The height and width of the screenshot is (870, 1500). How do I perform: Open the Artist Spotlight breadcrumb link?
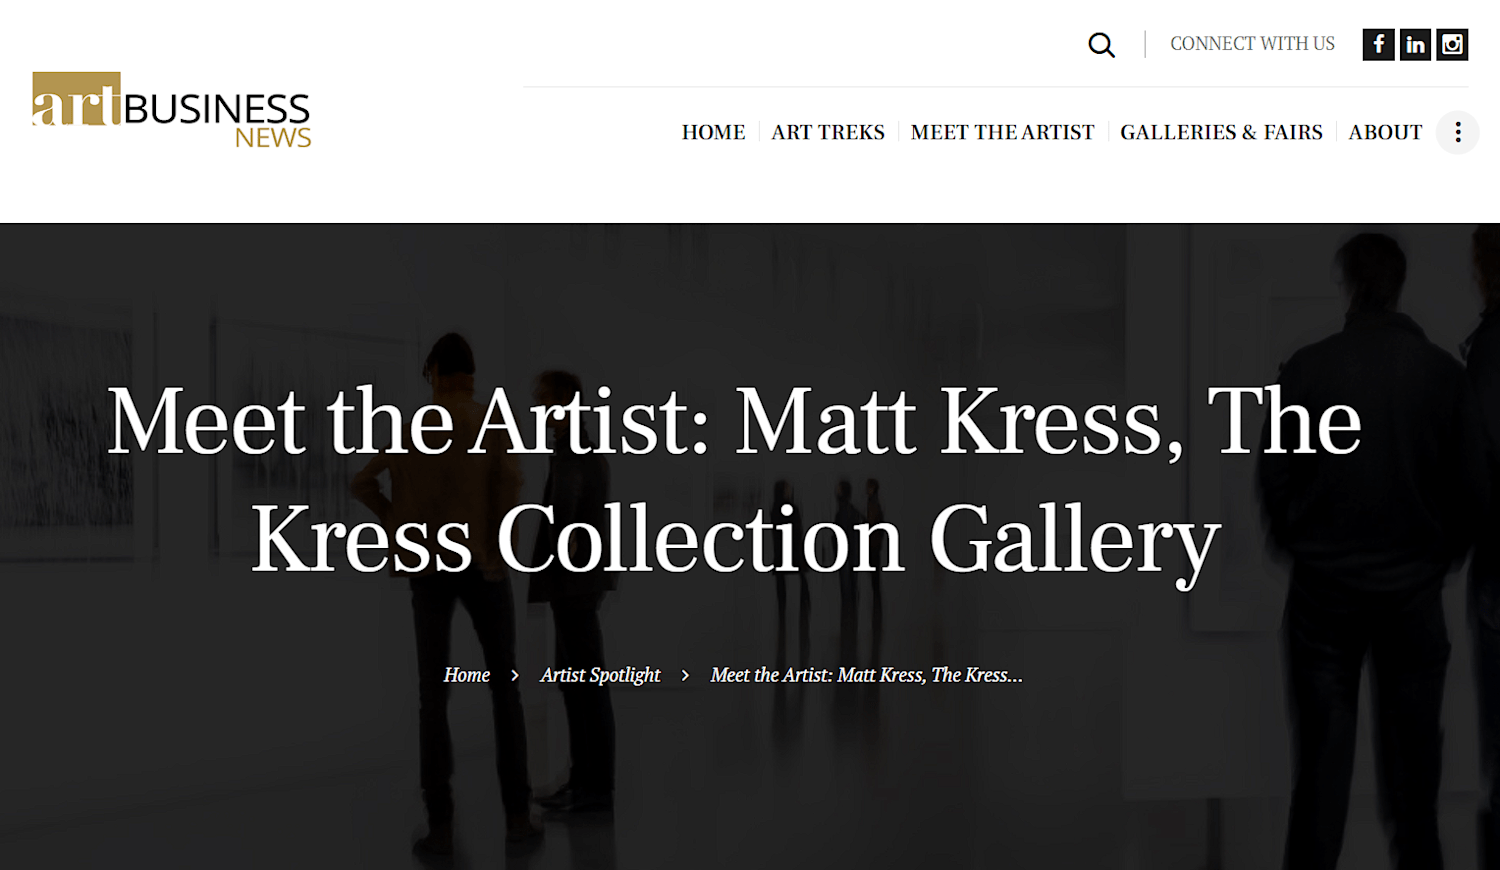600,675
